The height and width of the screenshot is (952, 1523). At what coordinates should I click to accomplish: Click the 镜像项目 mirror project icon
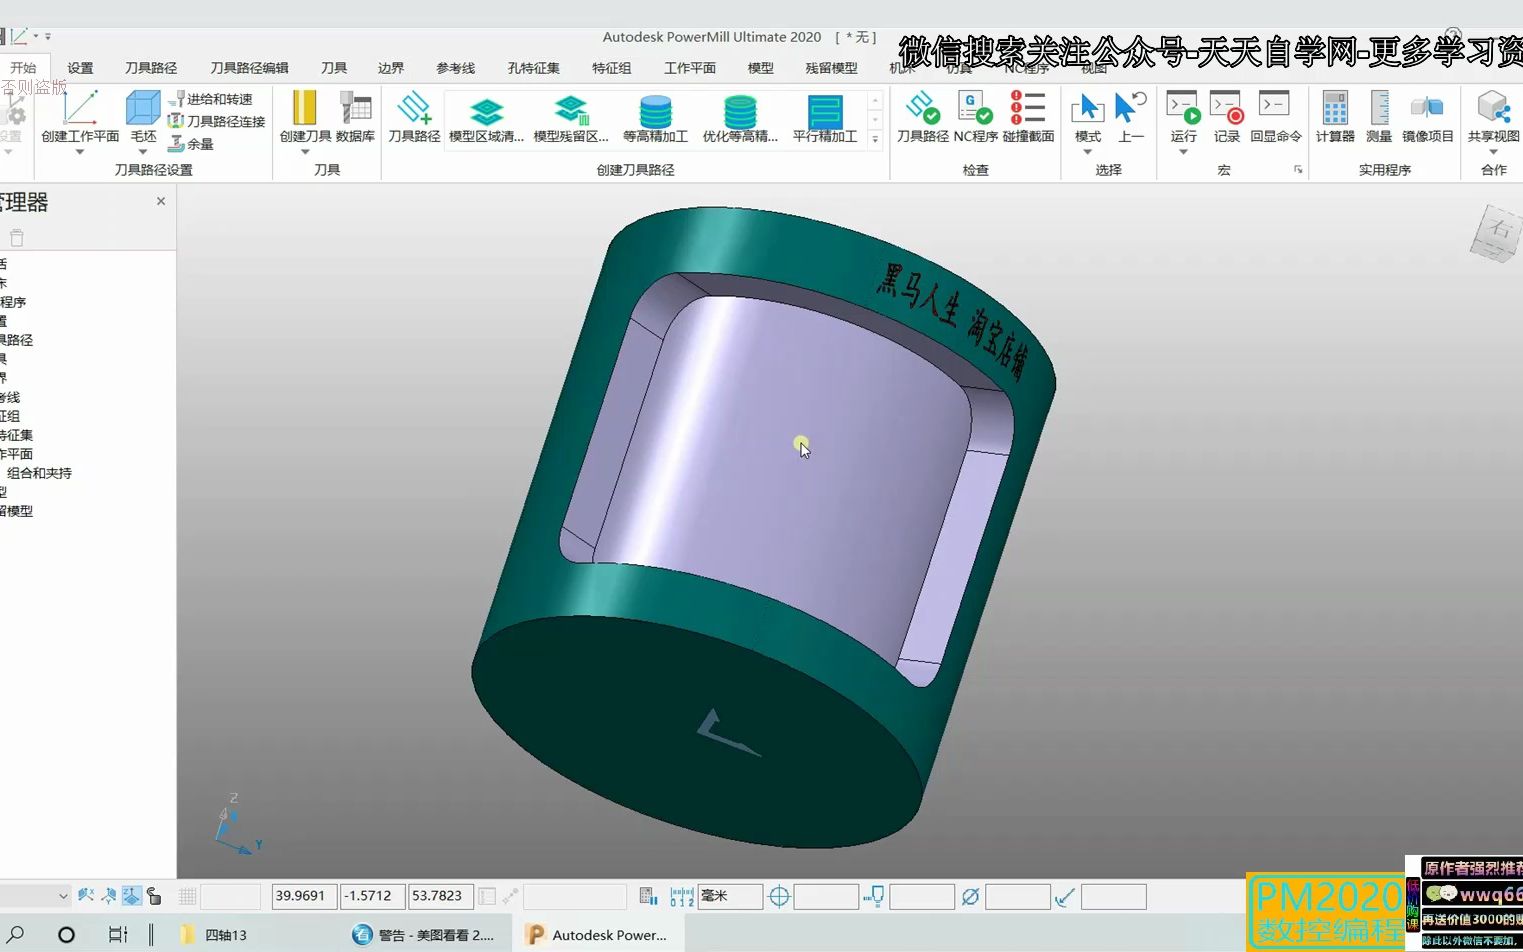click(1427, 108)
